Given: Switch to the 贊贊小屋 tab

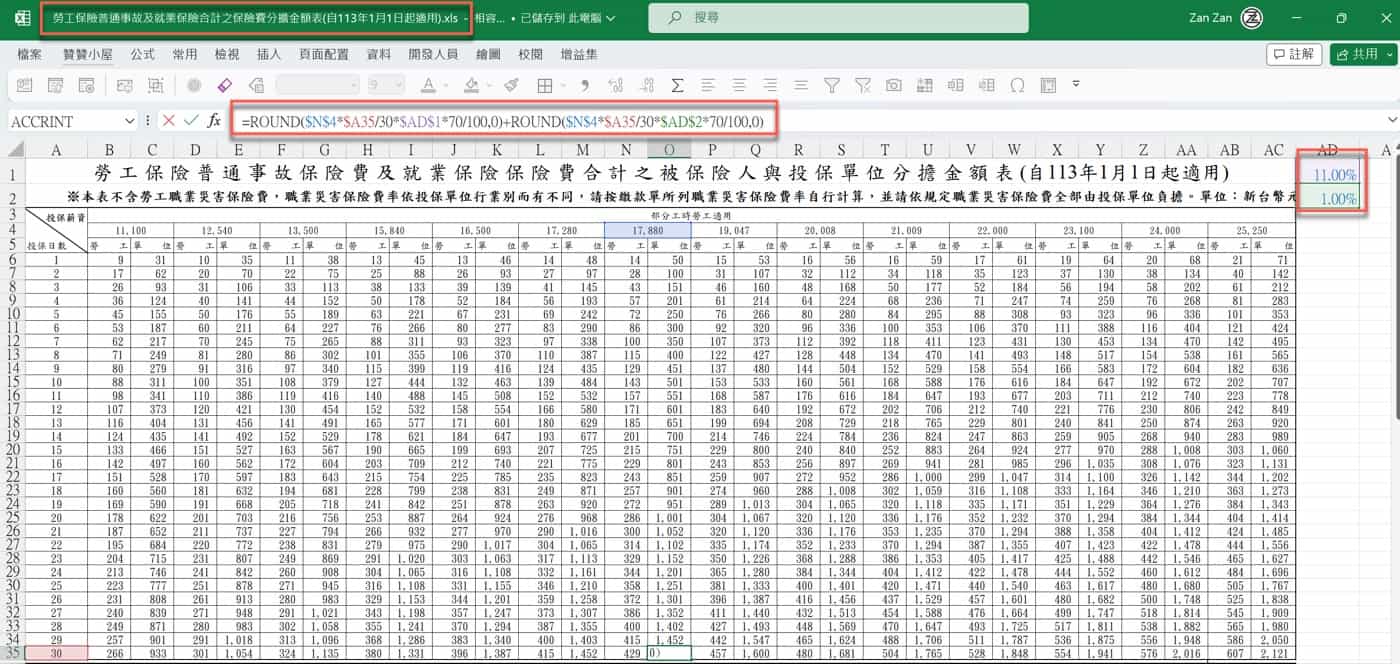Looking at the screenshot, I should 86,54.
